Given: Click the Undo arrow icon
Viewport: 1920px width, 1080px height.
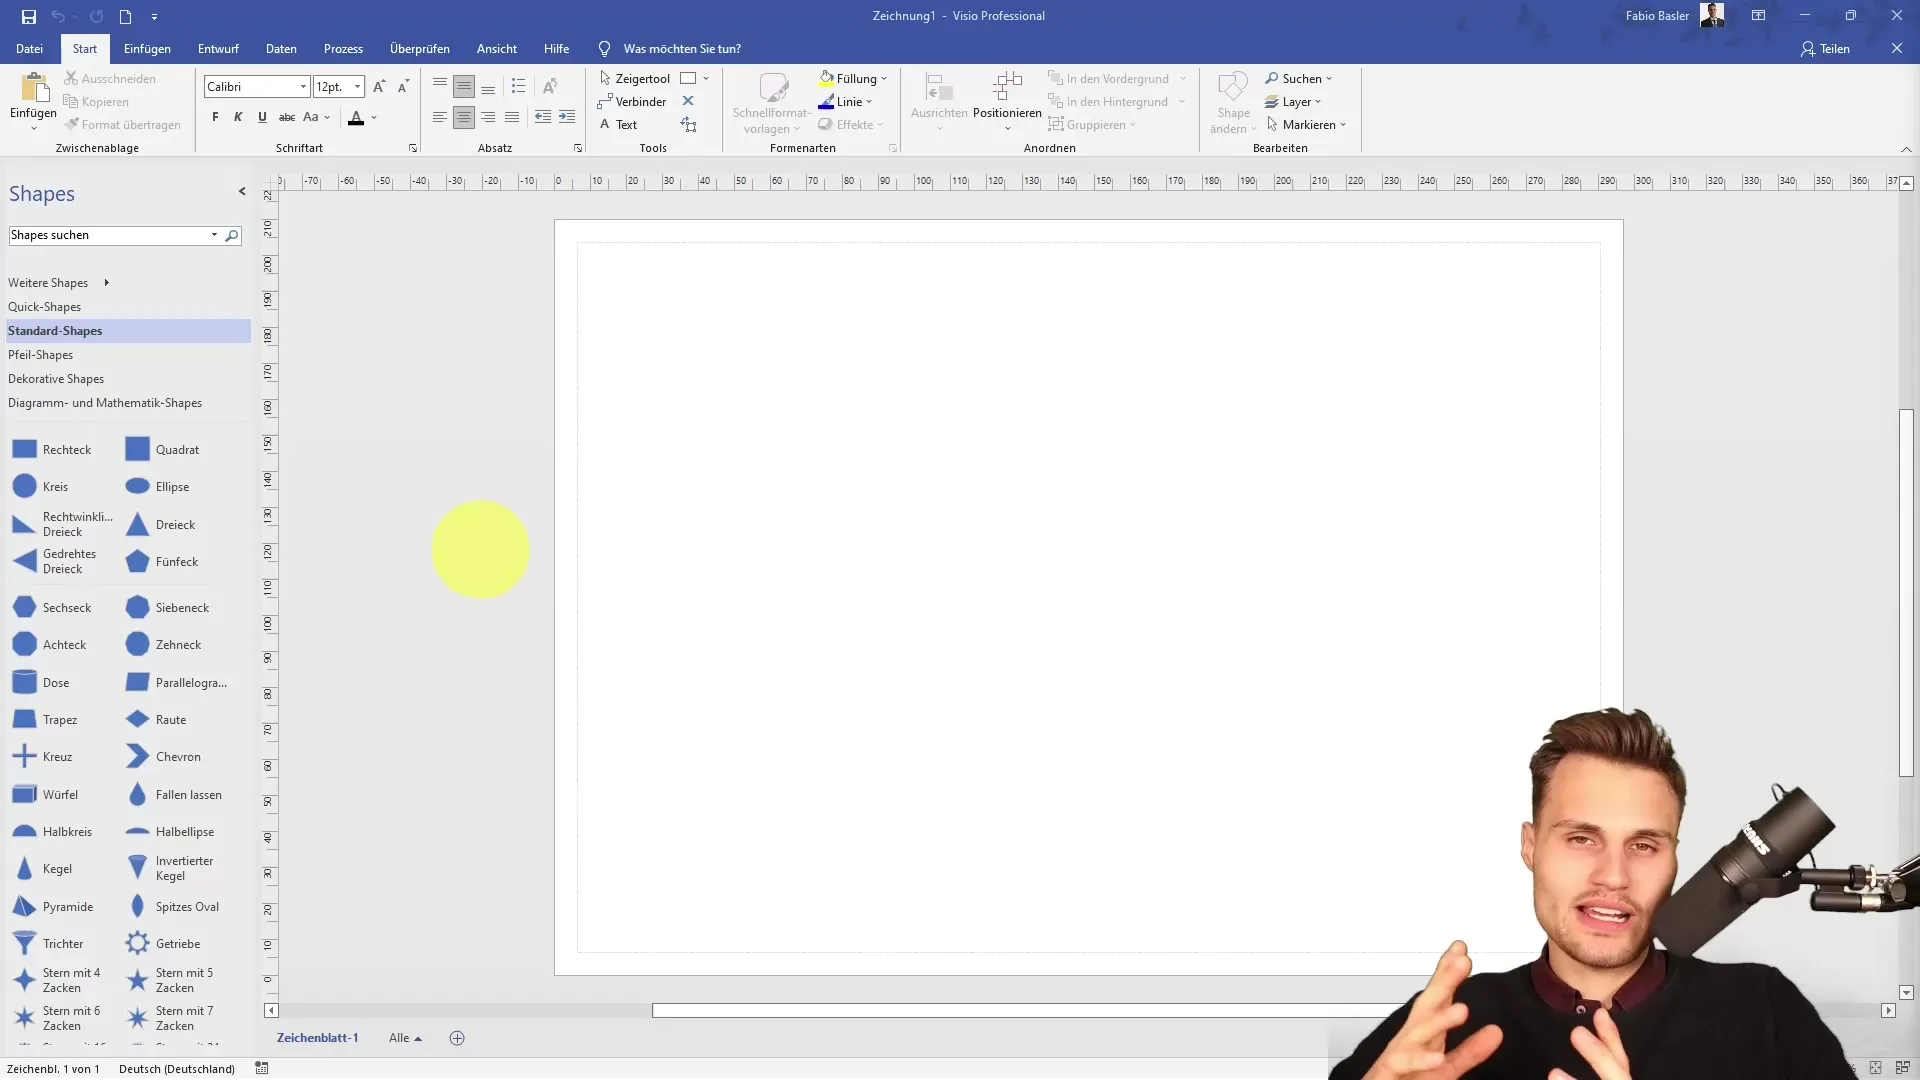Looking at the screenshot, I should pos(58,16).
